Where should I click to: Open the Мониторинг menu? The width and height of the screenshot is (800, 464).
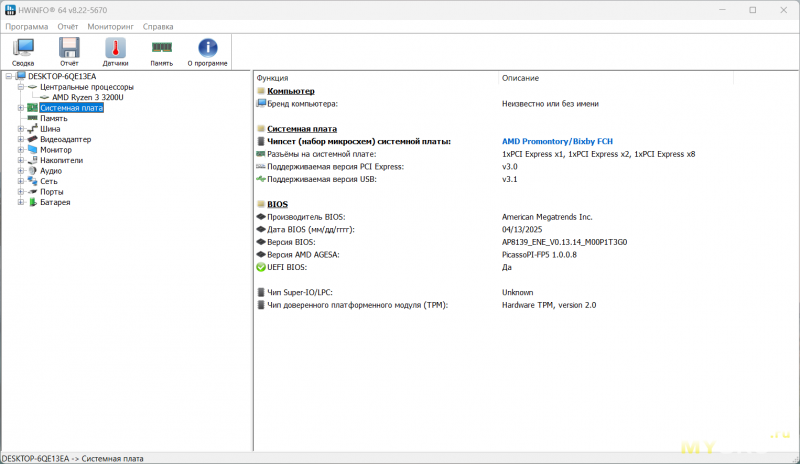pyautogui.click(x=110, y=27)
